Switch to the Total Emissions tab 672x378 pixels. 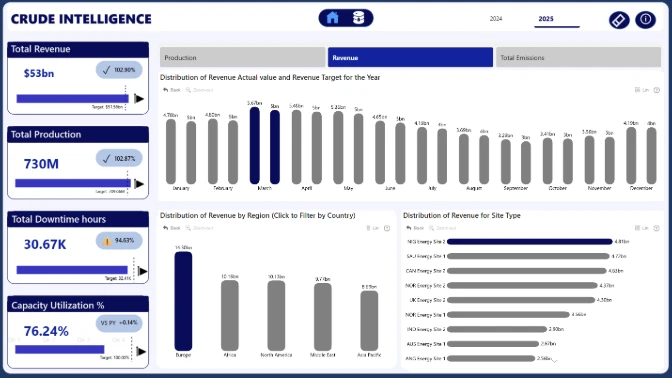(x=578, y=57)
